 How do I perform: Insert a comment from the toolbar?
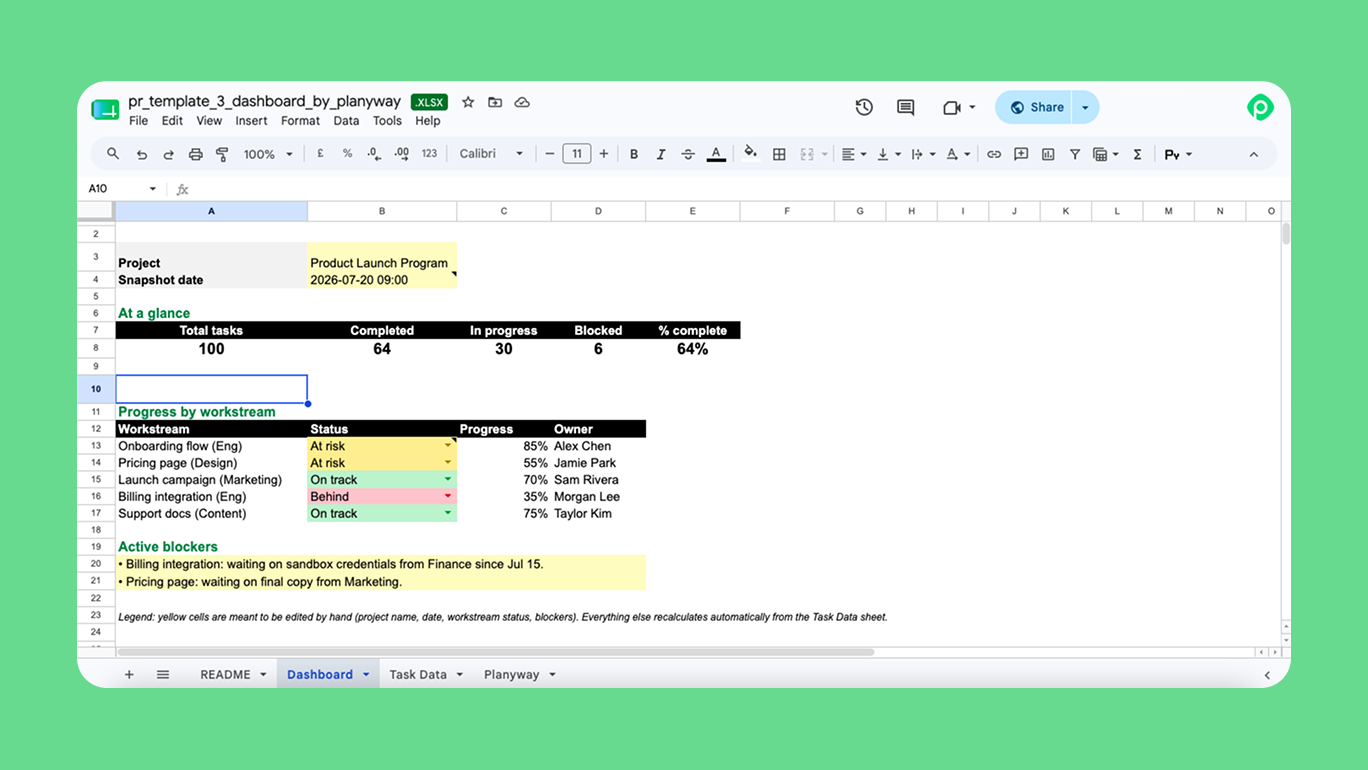(x=1021, y=154)
